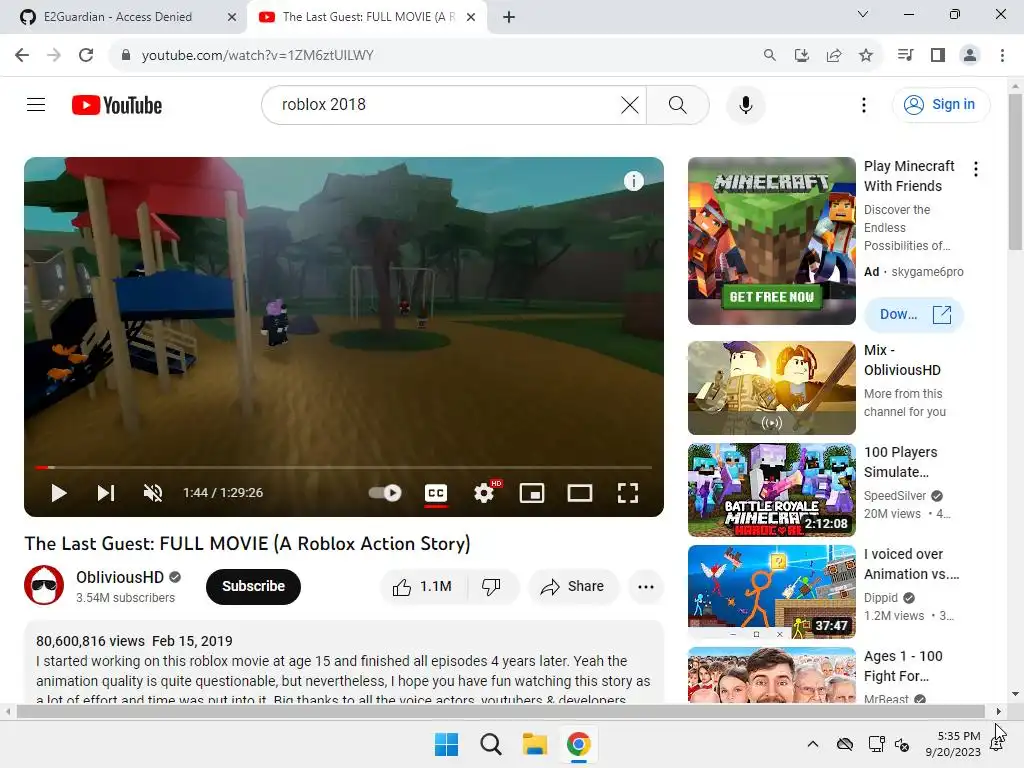This screenshot has width=1024, height=768.
Task: Bookmark this tab with star
Action: (x=866, y=55)
